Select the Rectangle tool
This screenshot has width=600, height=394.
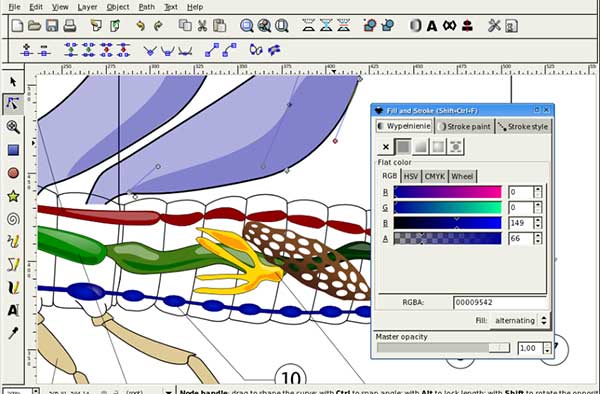point(13,150)
